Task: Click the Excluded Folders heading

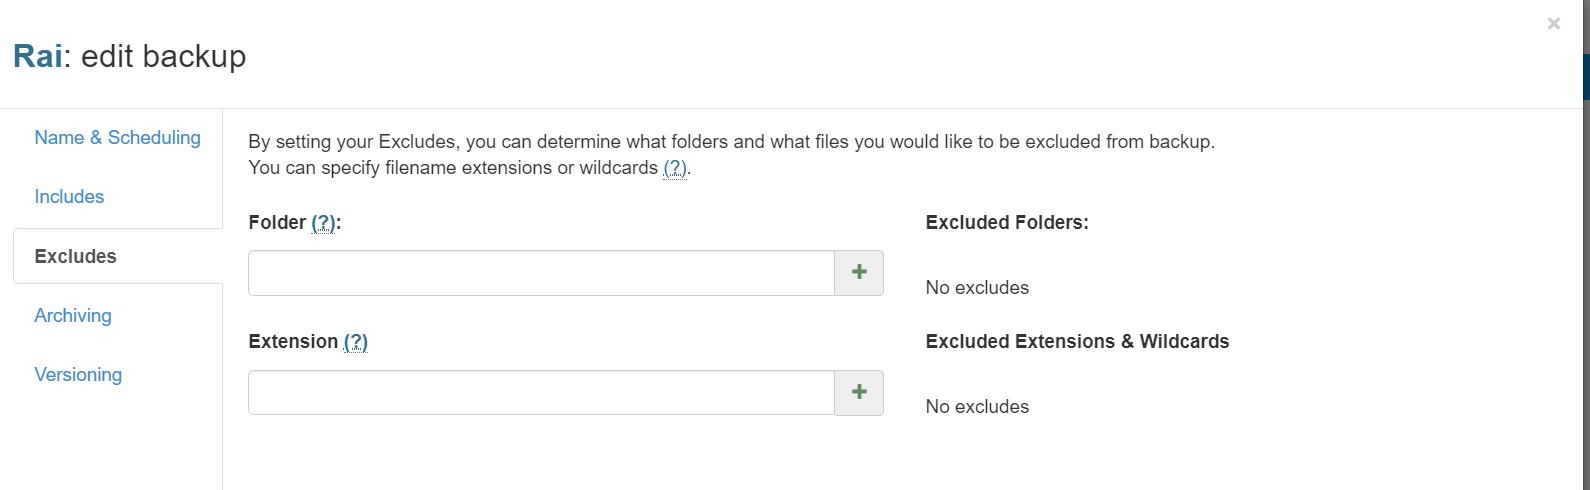Action: point(1007,223)
